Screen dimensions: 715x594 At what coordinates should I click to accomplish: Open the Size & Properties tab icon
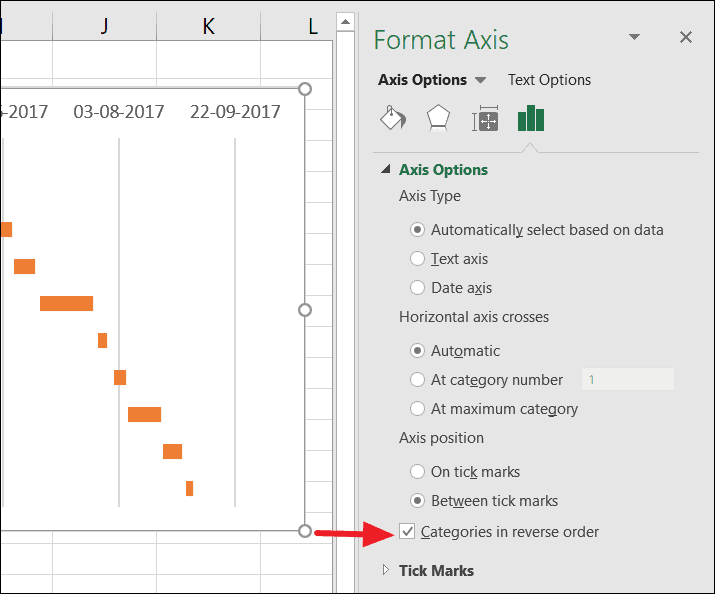coord(485,119)
